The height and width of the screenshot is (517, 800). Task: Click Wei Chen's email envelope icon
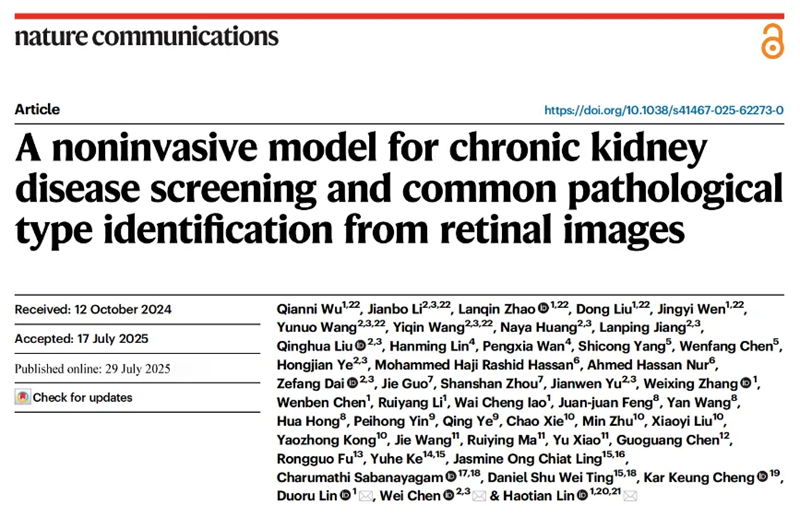point(479,496)
